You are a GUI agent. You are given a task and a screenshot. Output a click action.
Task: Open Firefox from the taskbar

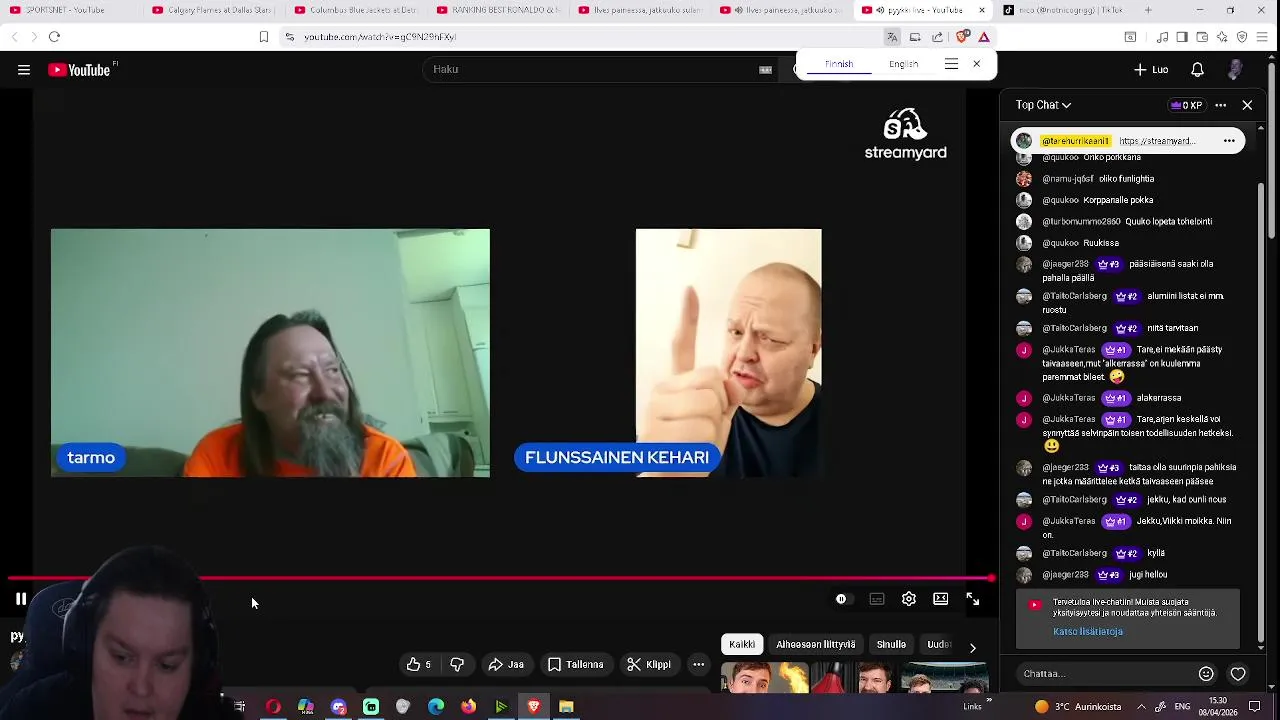point(468,707)
